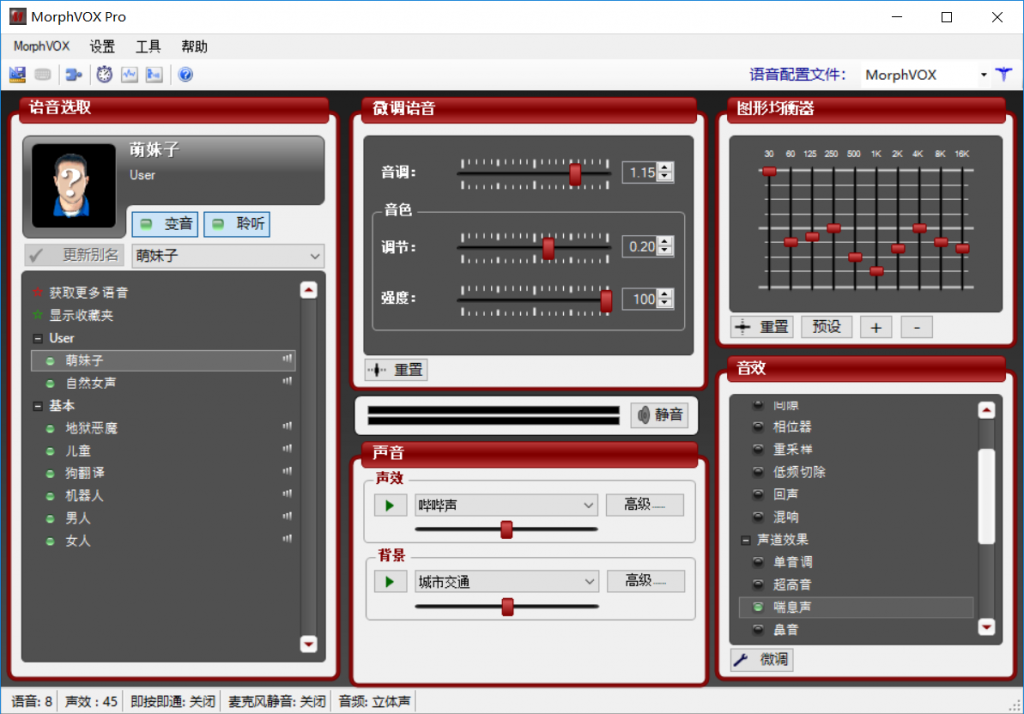Click the red star for 获取更多语音
Viewport: 1024px width, 714px height.
pos(38,292)
